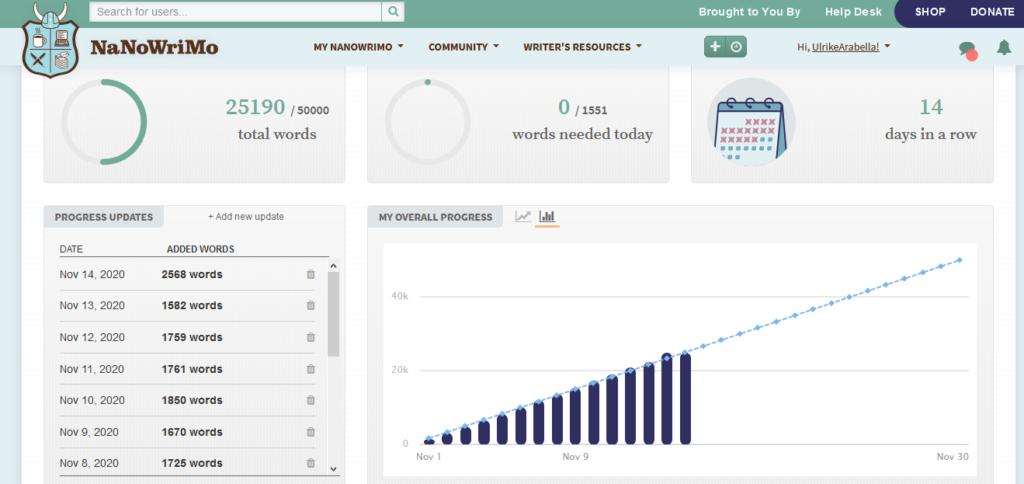This screenshot has width=1024, height=484.
Task: Expand the Community menu
Action: (464, 47)
